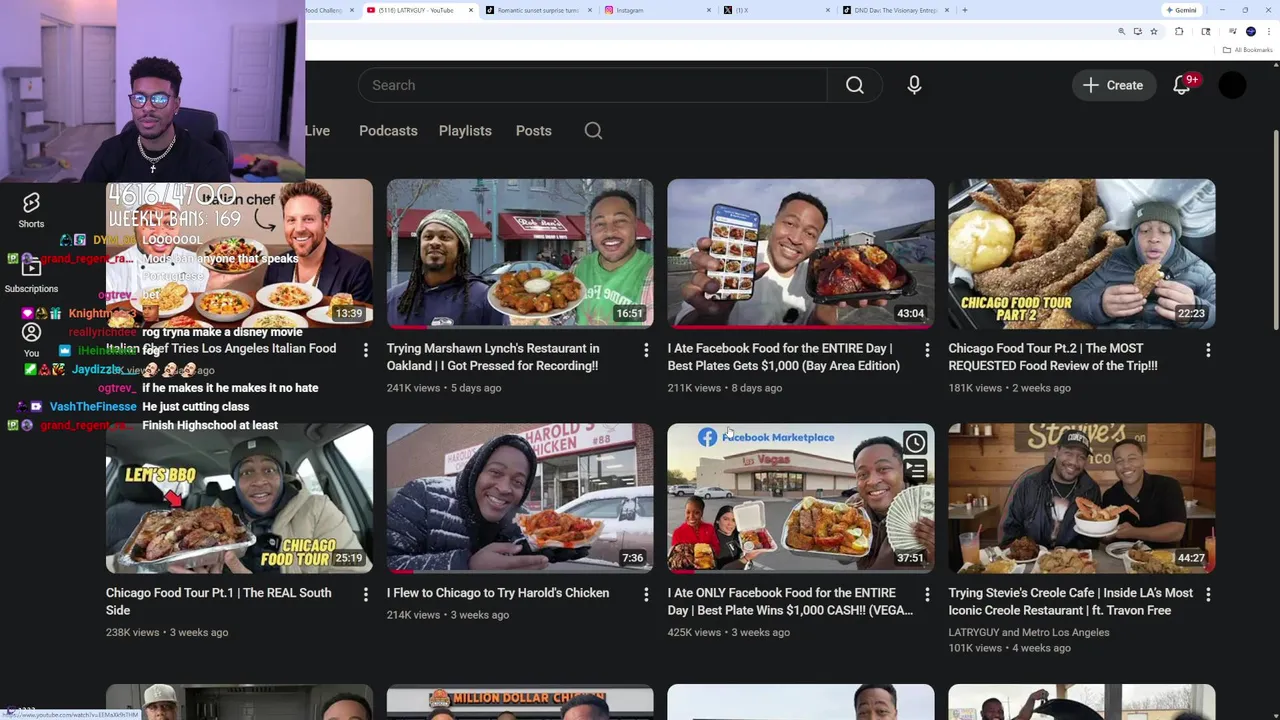Click the Create button
The height and width of the screenshot is (720, 1280).
pos(1113,85)
